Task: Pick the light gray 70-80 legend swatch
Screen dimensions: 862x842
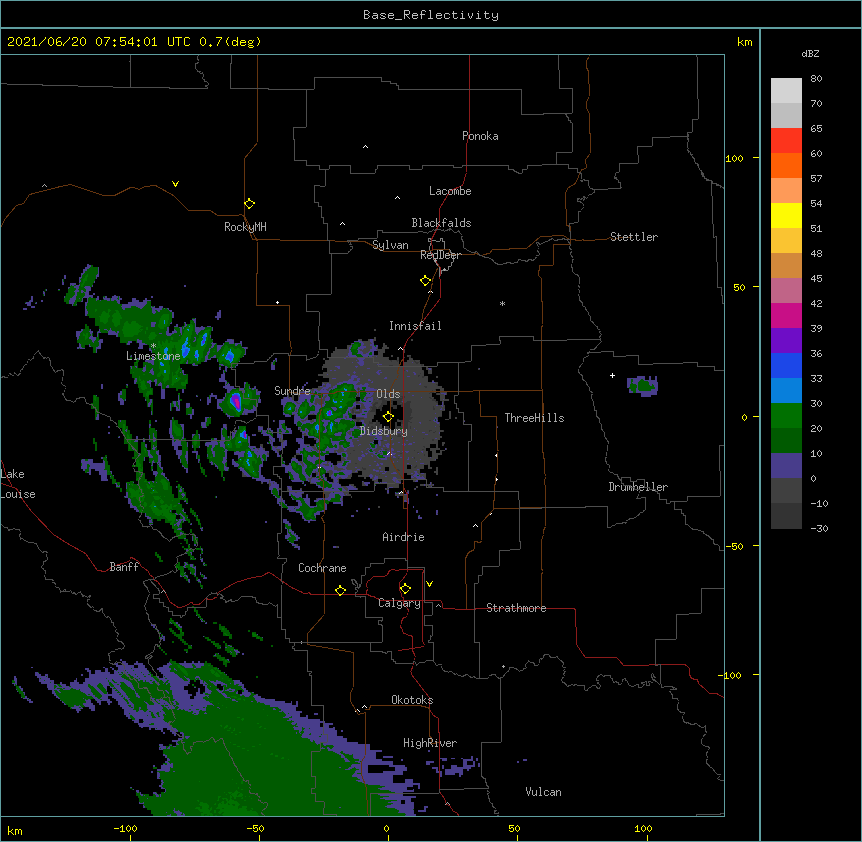Action: click(x=786, y=91)
